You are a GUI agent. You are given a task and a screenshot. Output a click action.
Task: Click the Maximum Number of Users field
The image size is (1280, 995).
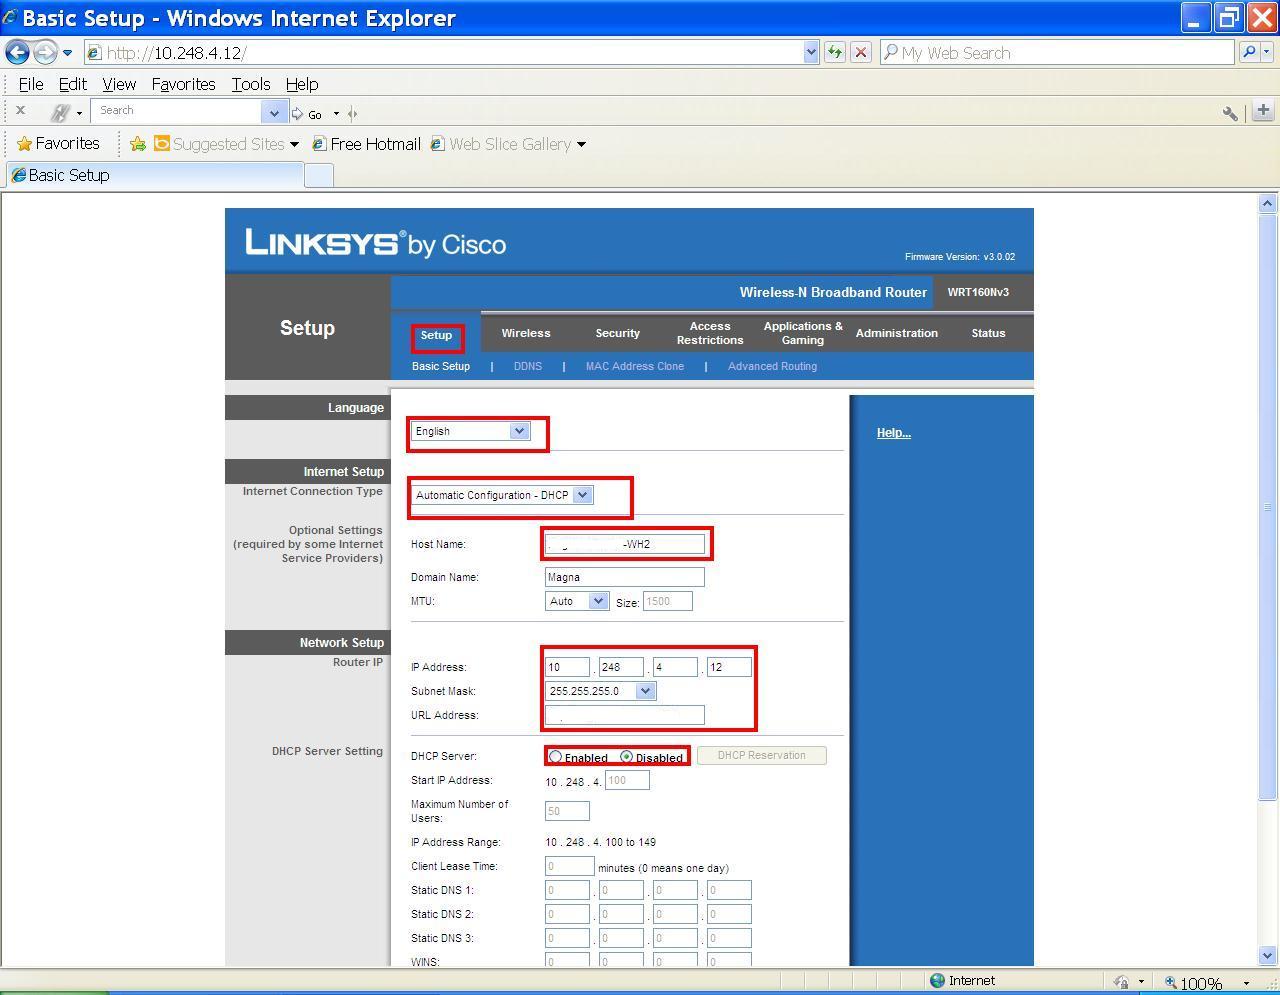click(567, 811)
